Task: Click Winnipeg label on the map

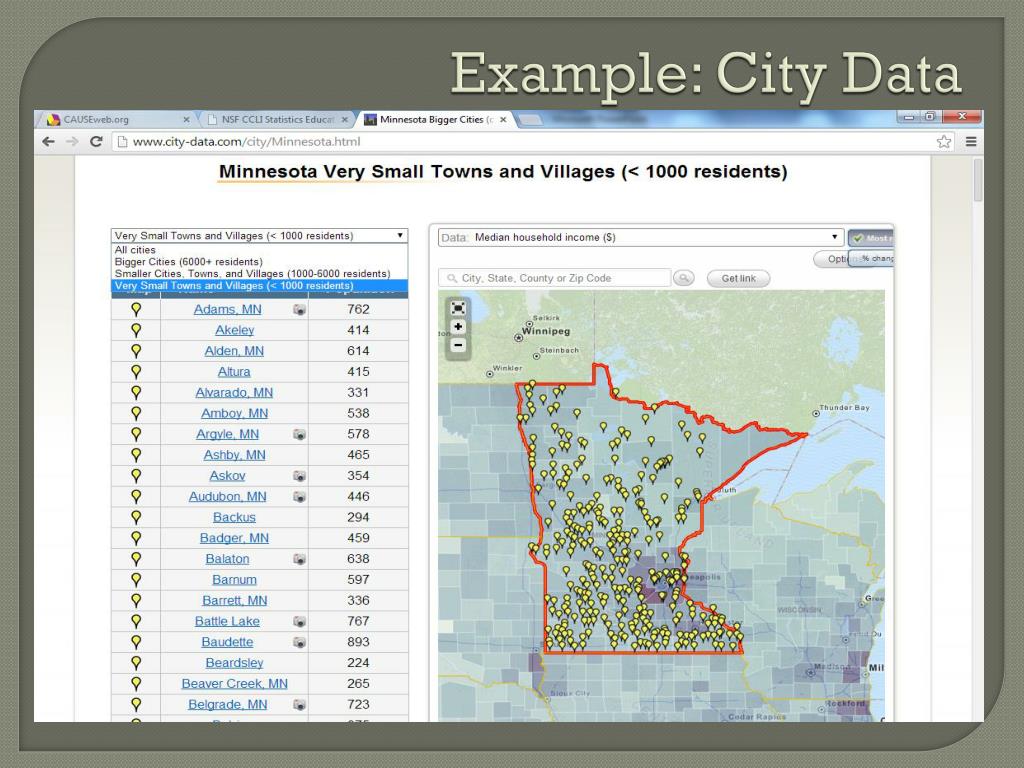Action: (x=545, y=331)
